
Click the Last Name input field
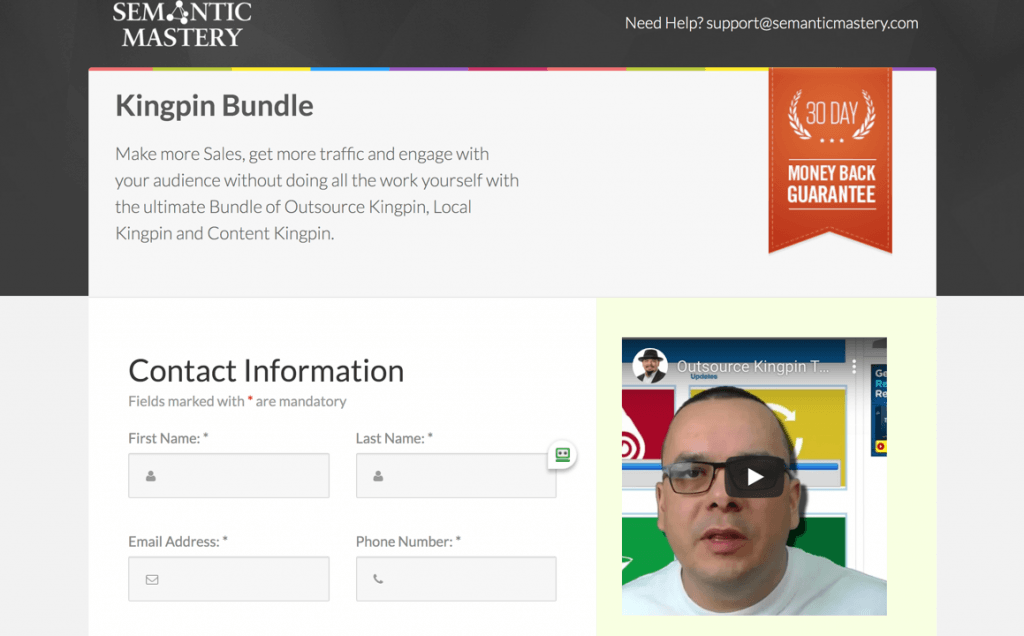pos(456,475)
